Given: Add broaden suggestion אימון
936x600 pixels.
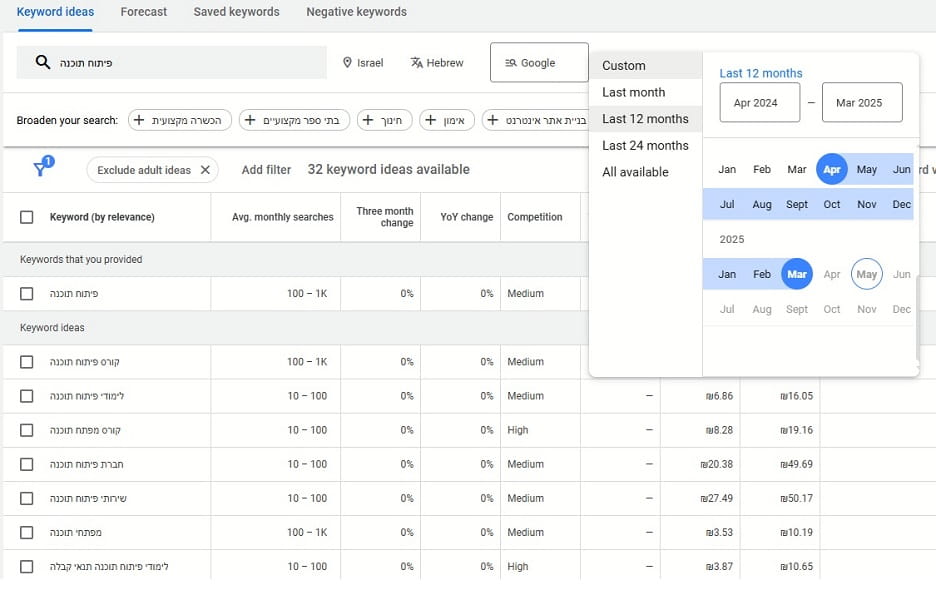Looking at the screenshot, I should (x=447, y=120).
